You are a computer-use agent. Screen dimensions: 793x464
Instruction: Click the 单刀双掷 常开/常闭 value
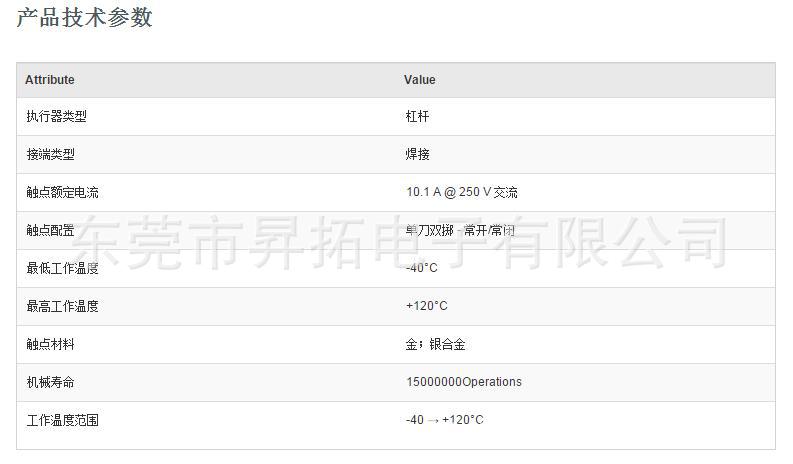click(460, 230)
